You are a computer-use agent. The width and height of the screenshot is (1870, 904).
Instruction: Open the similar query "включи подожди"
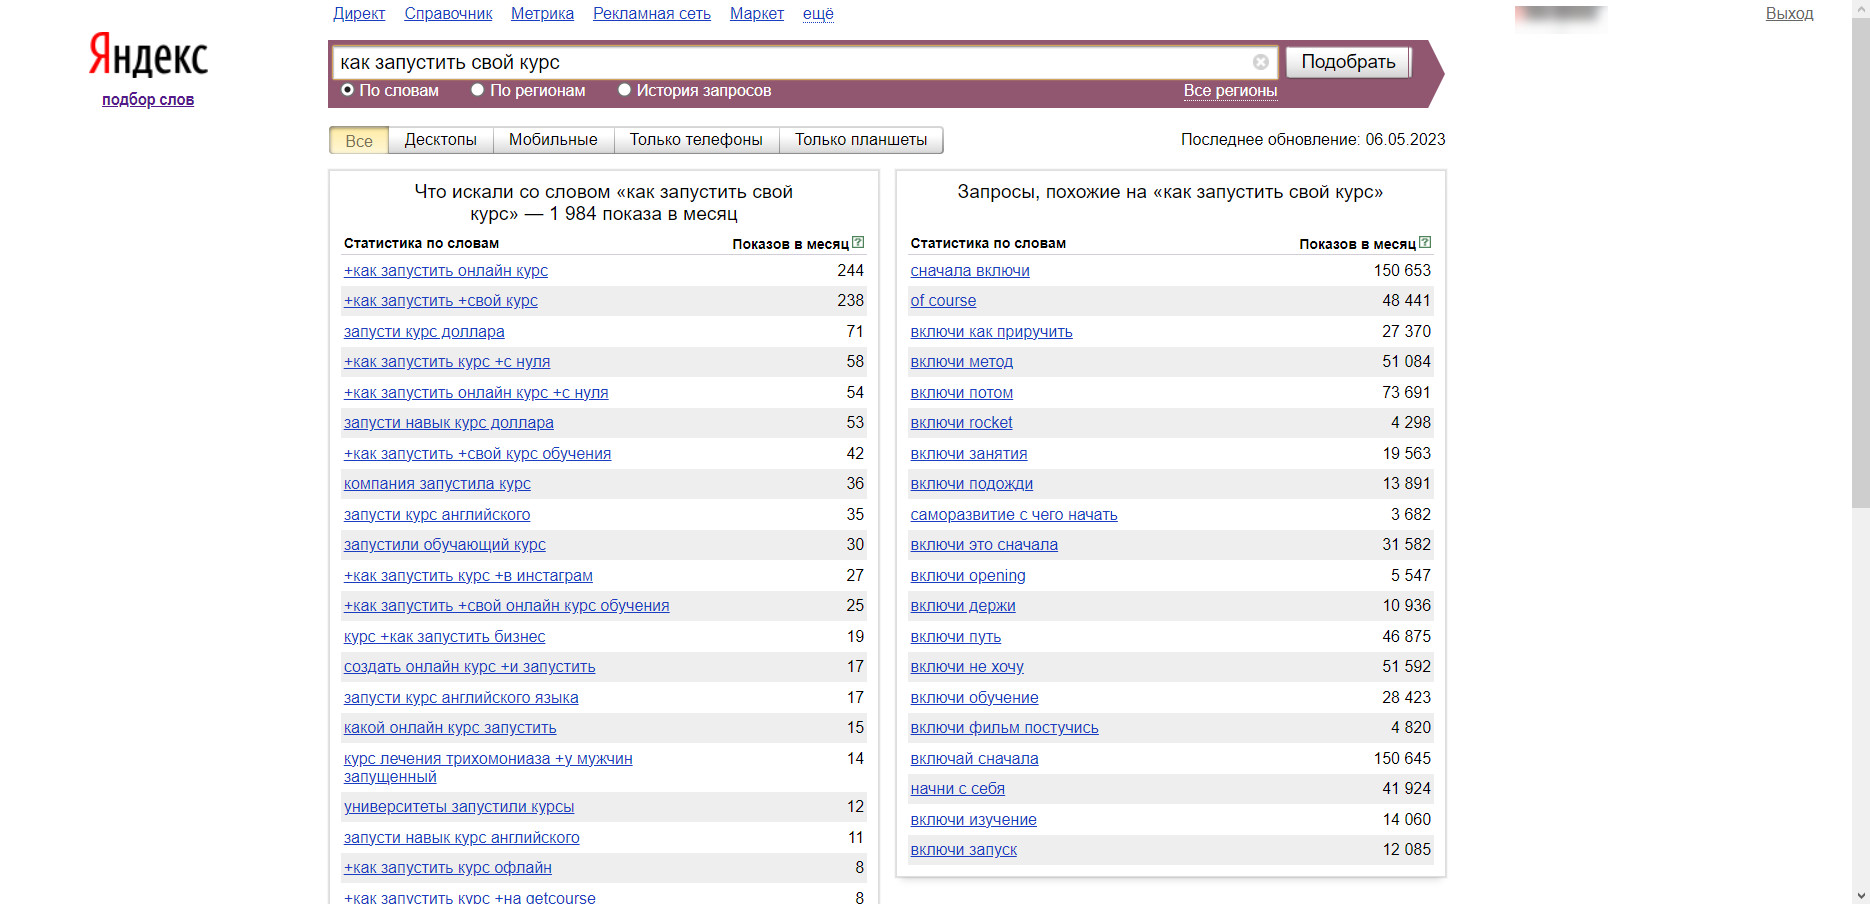(x=972, y=484)
